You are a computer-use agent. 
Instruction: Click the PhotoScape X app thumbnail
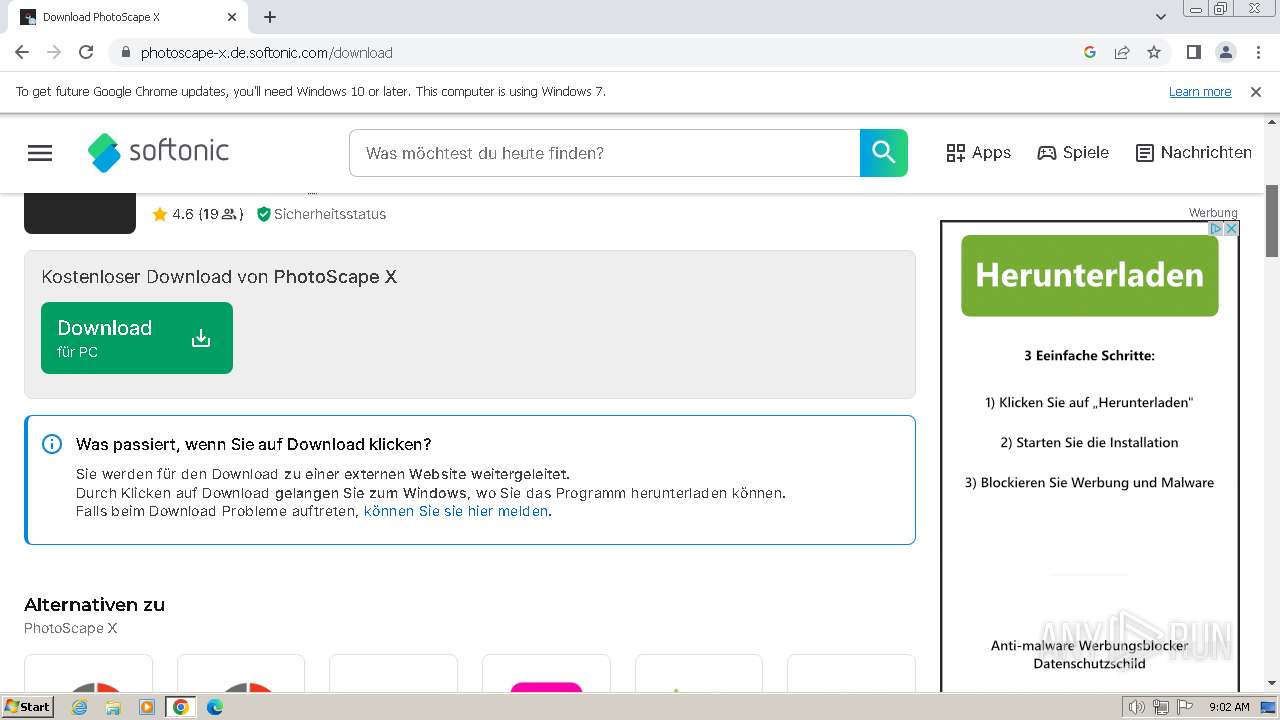[x=80, y=212]
